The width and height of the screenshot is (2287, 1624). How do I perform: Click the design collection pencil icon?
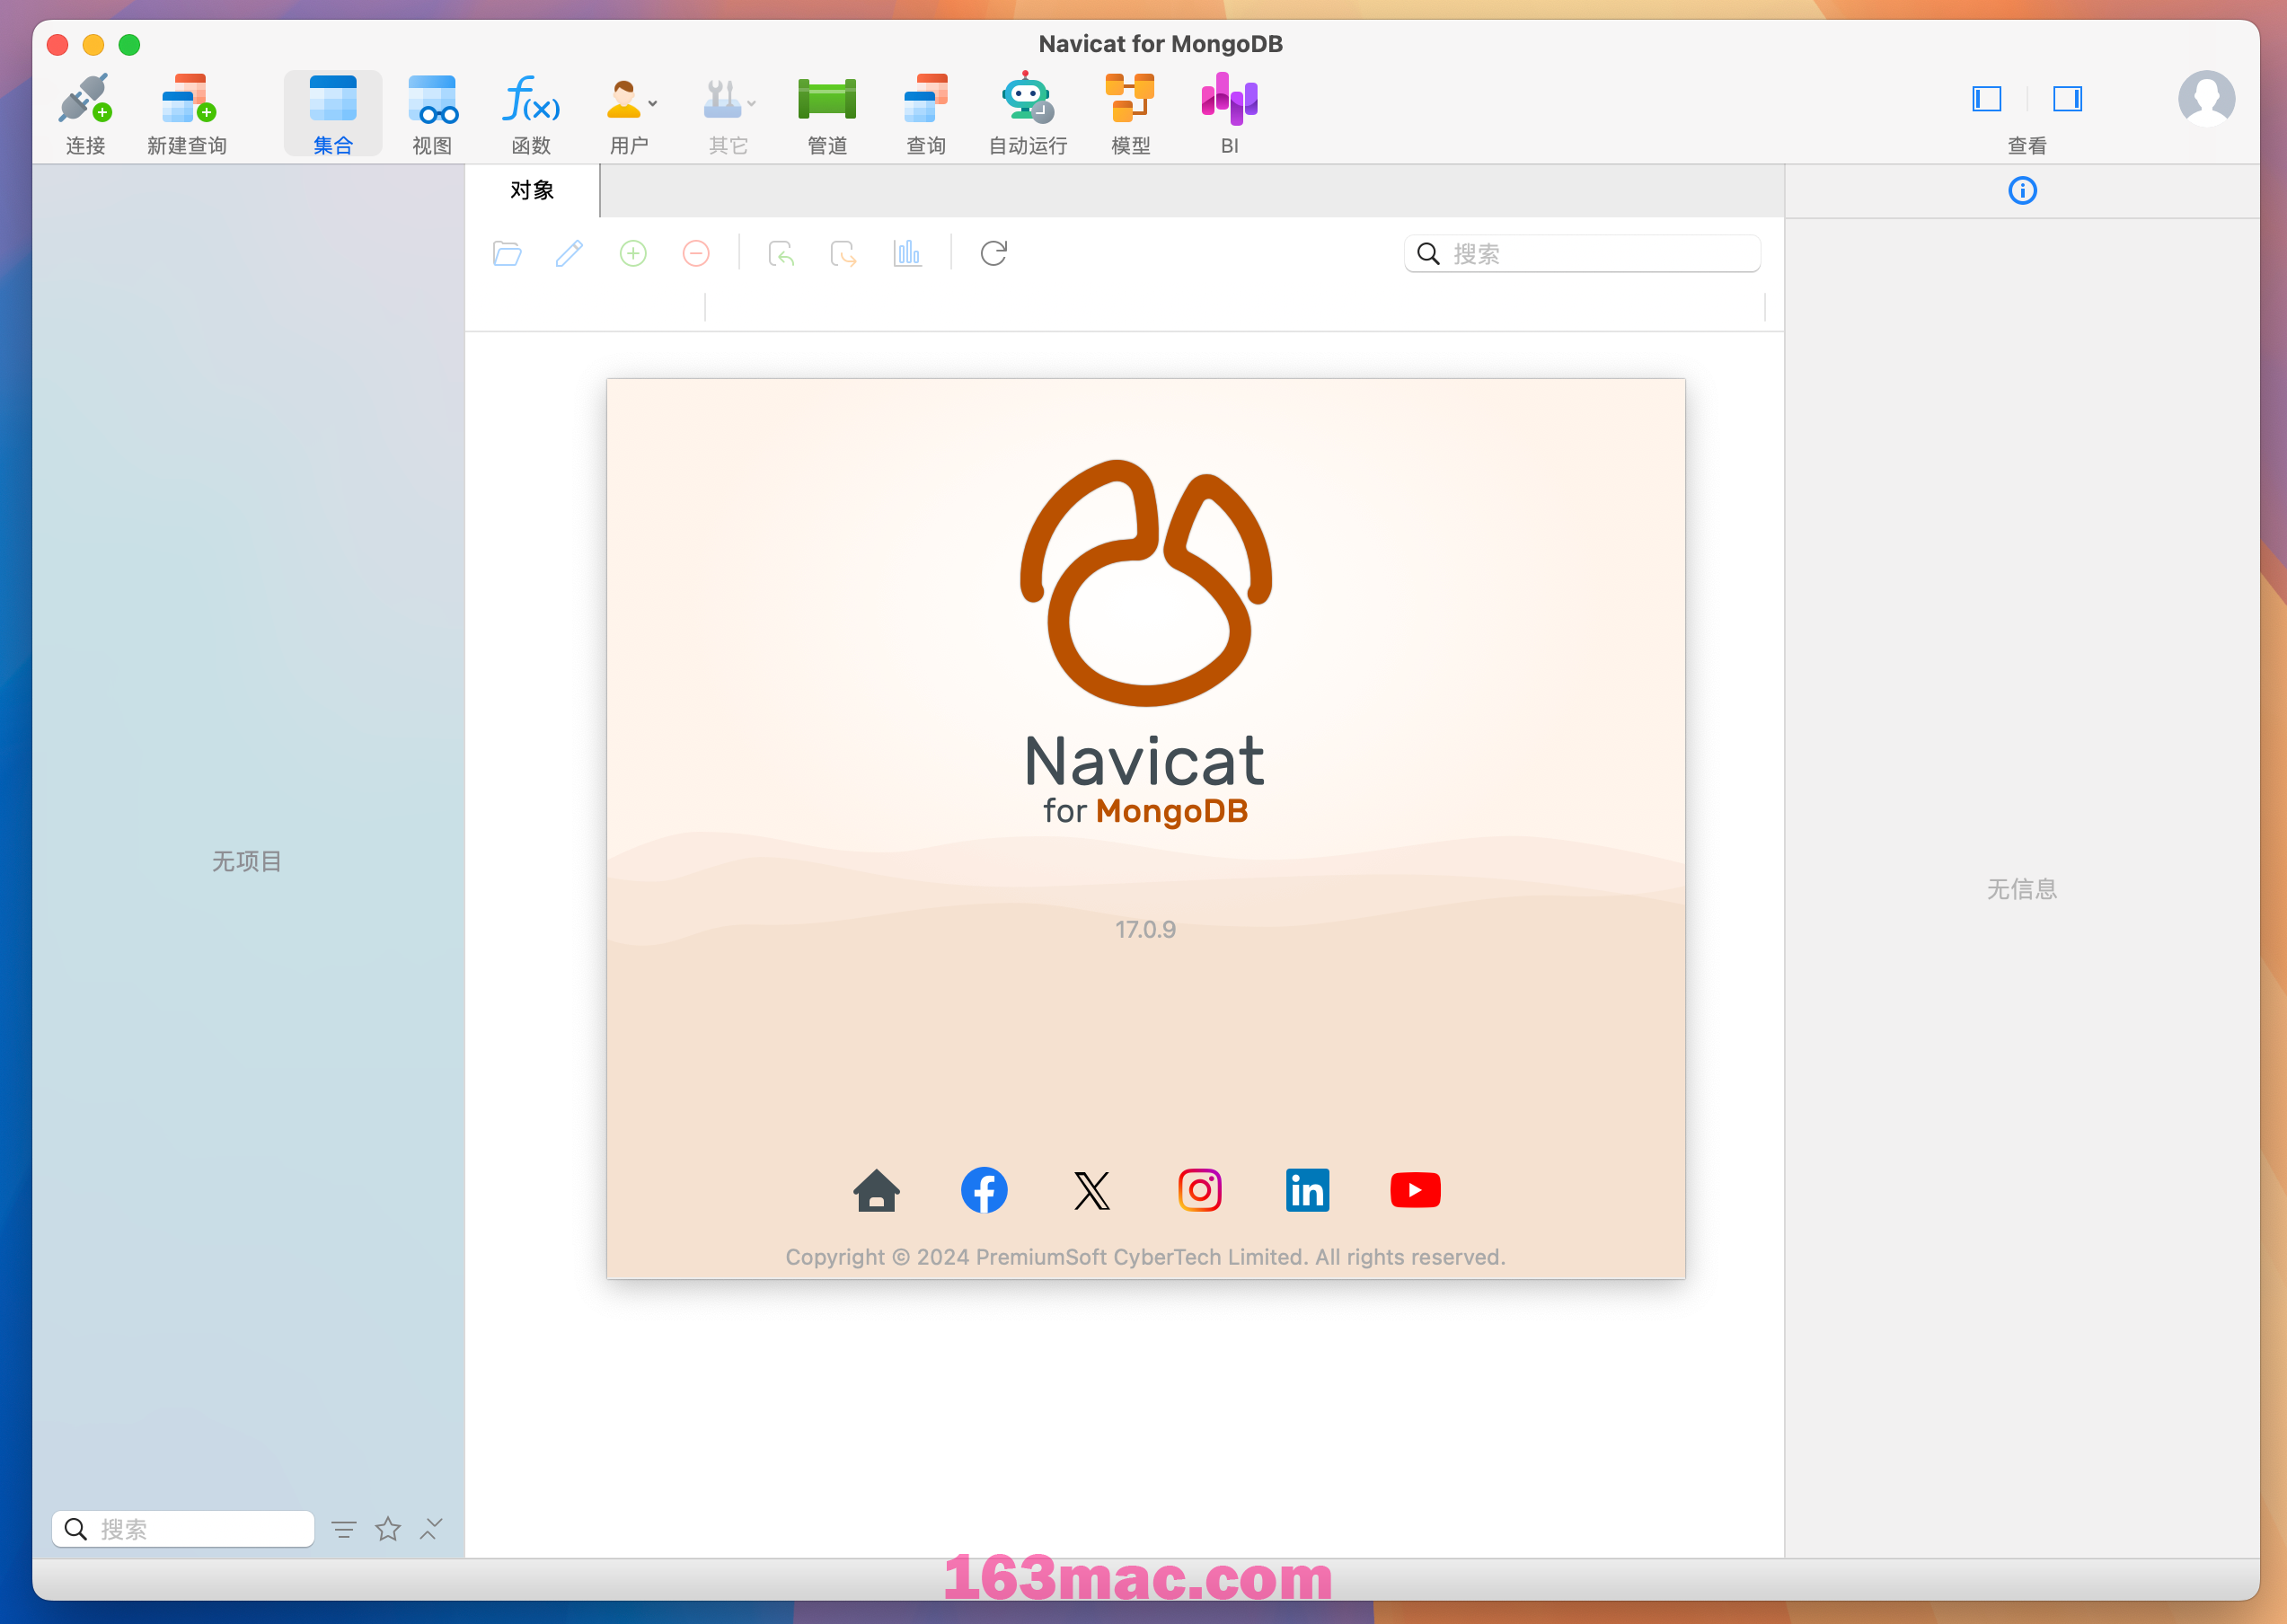tap(569, 254)
